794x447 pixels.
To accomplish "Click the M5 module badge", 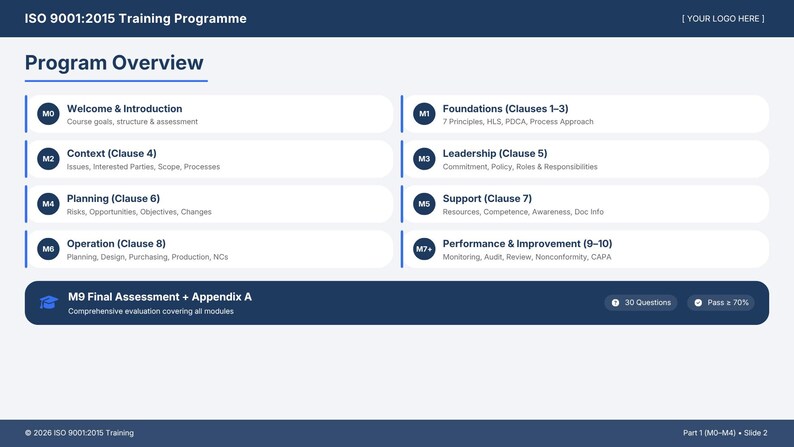I will [424, 204].
